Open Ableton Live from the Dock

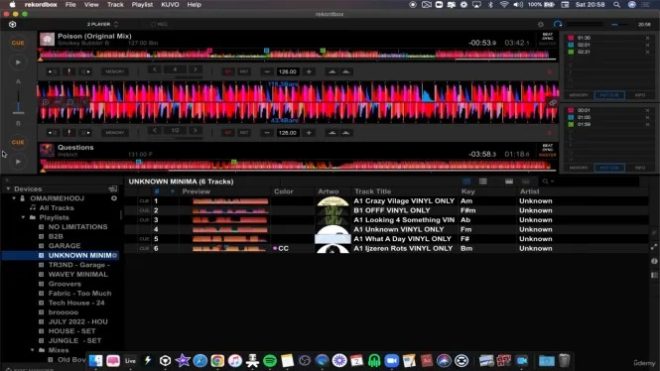tap(130, 360)
